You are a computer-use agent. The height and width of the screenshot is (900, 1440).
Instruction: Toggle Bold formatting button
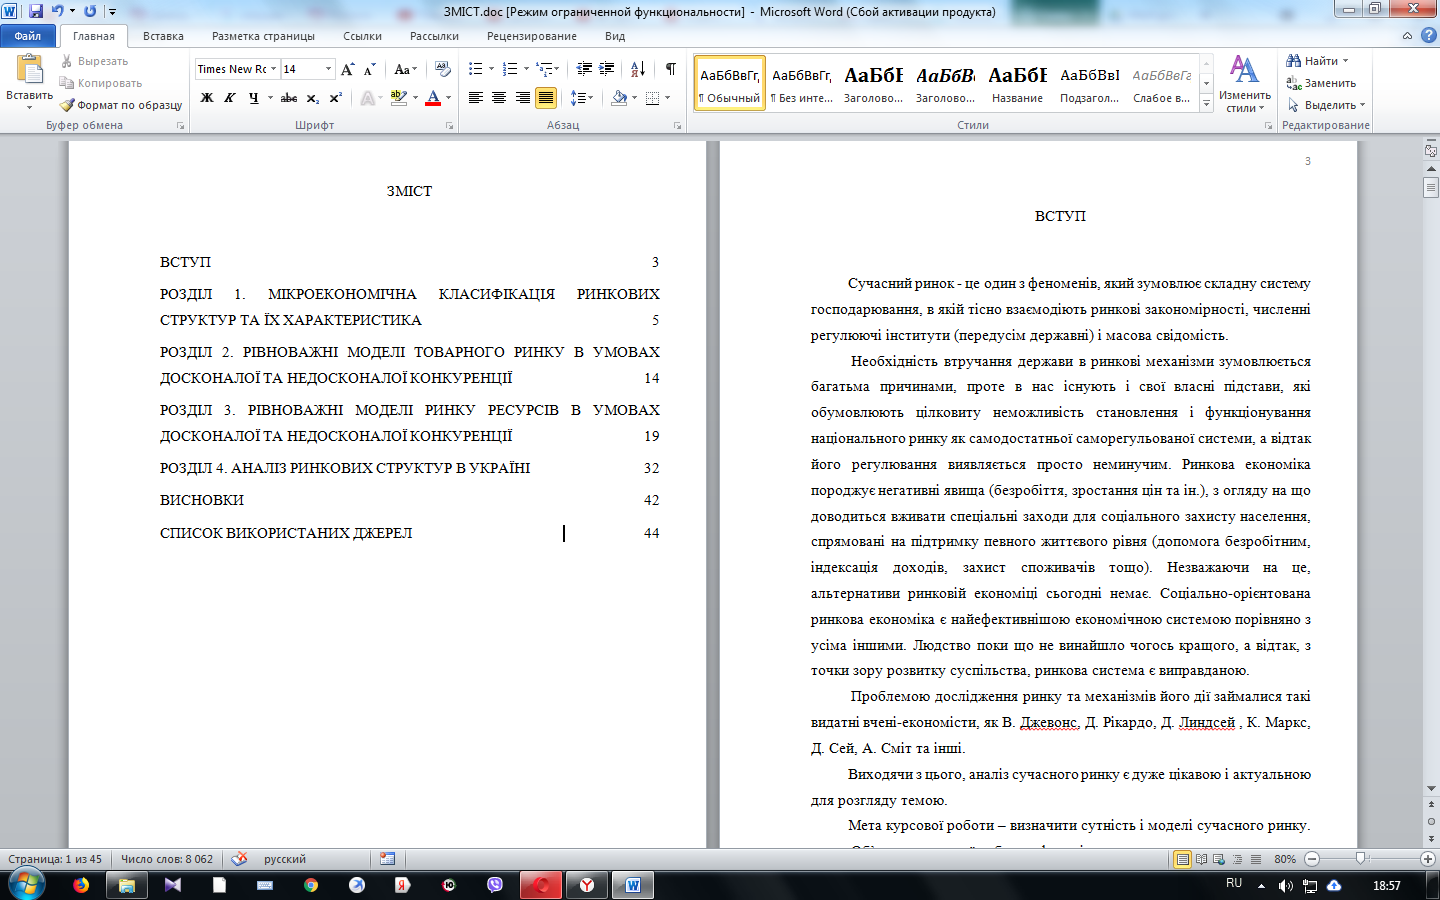pyautogui.click(x=207, y=98)
